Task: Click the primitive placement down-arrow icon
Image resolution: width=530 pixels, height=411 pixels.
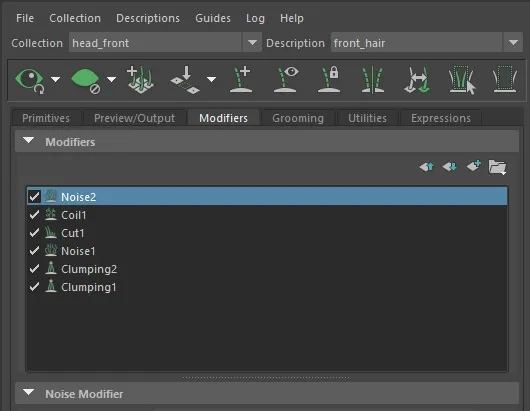Action: [x=185, y=80]
